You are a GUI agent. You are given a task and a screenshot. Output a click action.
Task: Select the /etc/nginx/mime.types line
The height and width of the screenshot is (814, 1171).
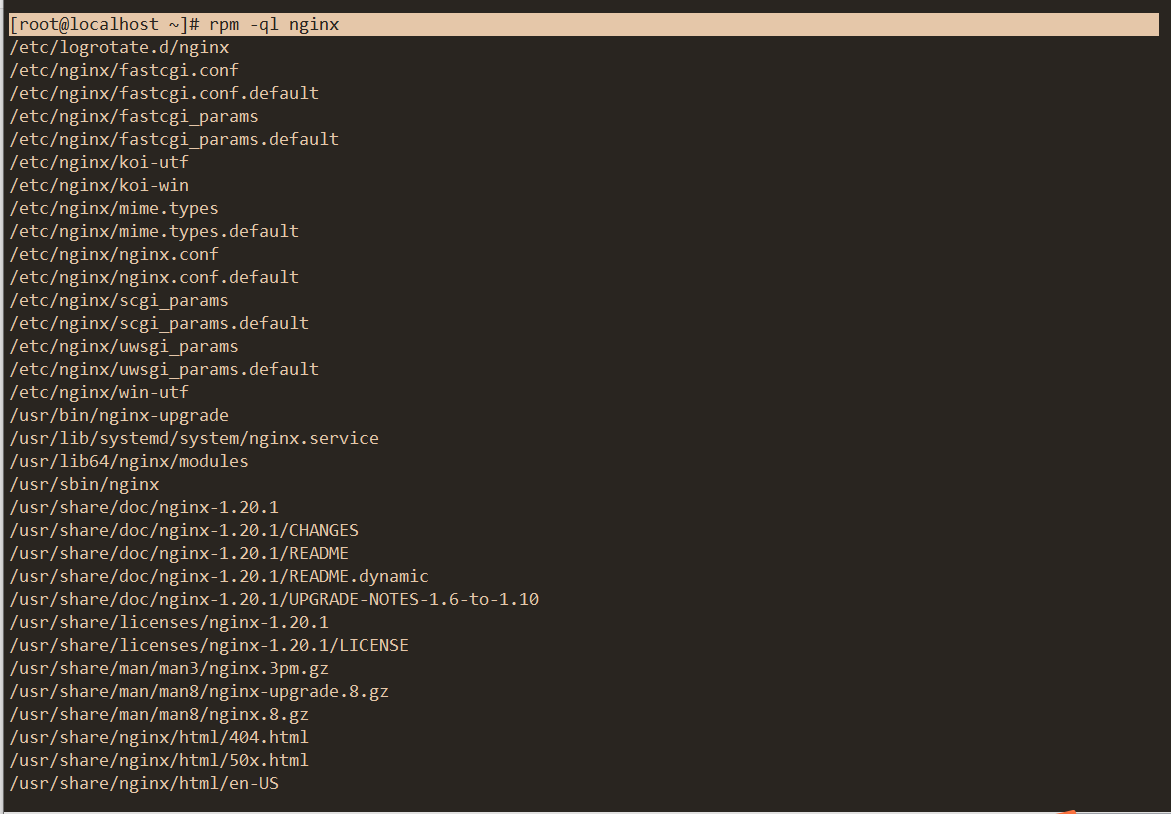pyautogui.click(x=114, y=208)
